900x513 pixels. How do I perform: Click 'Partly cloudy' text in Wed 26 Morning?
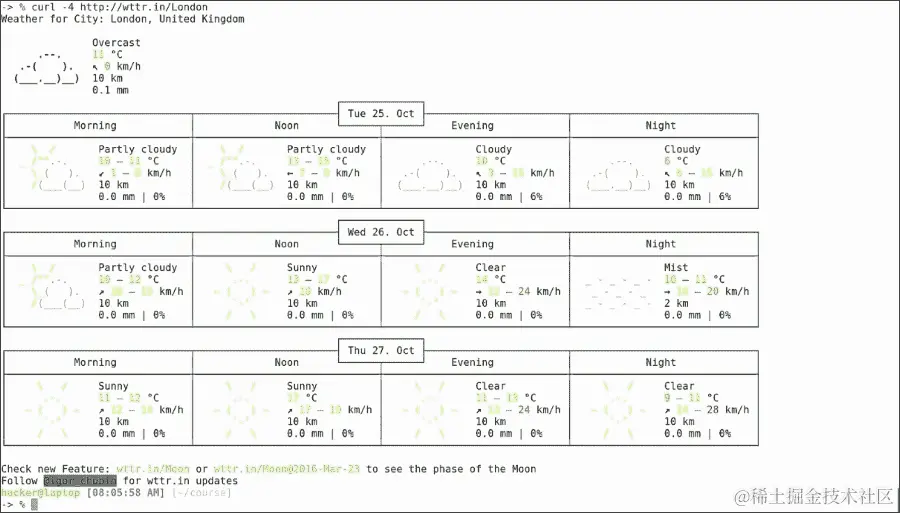click(x=138, y=267)
